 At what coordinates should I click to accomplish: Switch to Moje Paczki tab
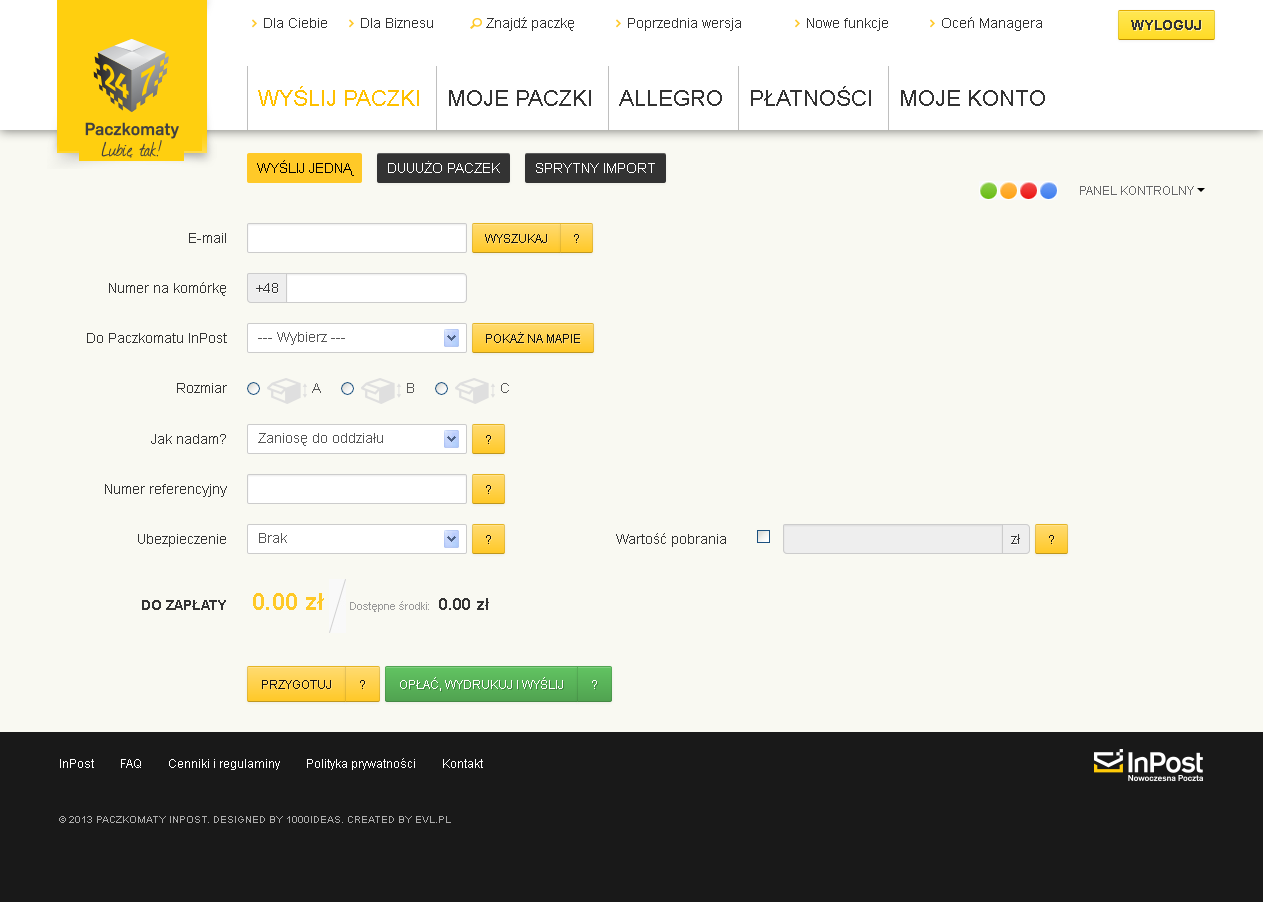click(520, 98)
